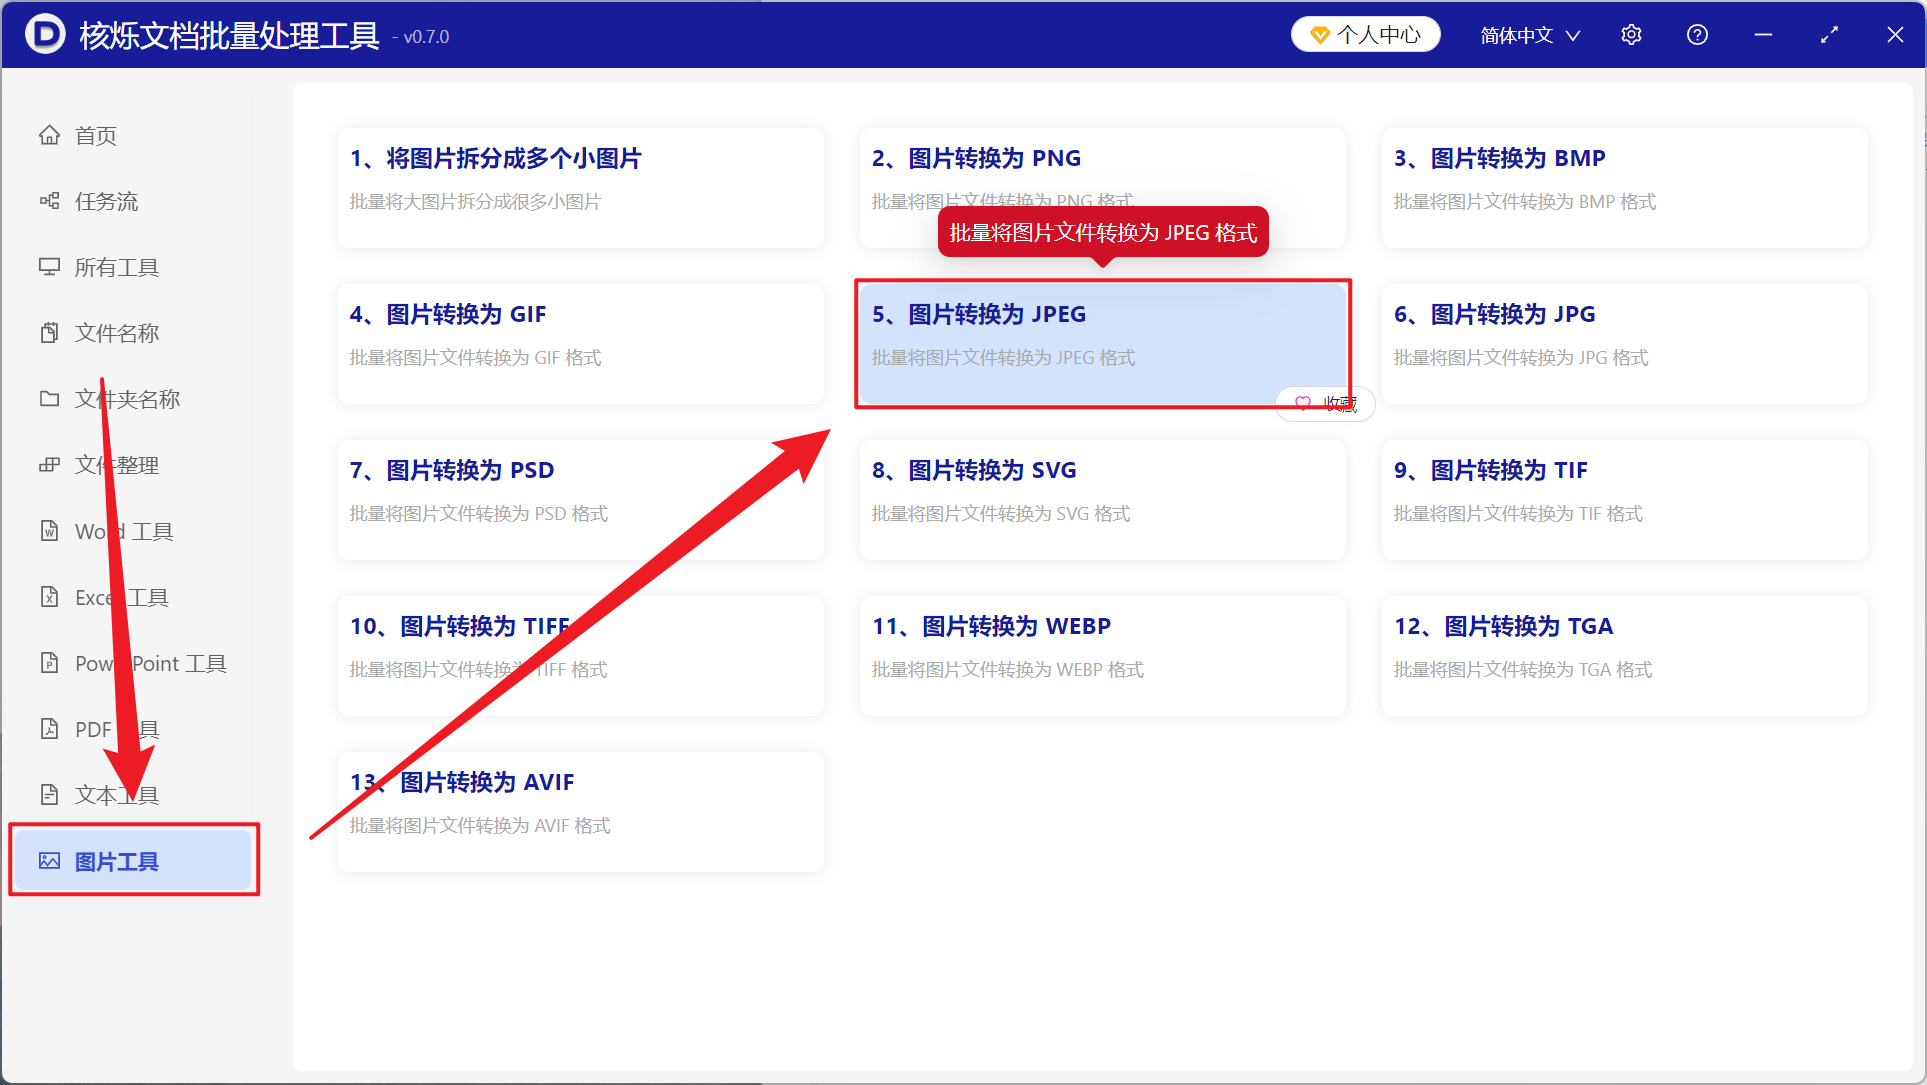Screen dimensions: 1927x1085
Task: Open settings via the gear icon
Action: pos(1631,35)
